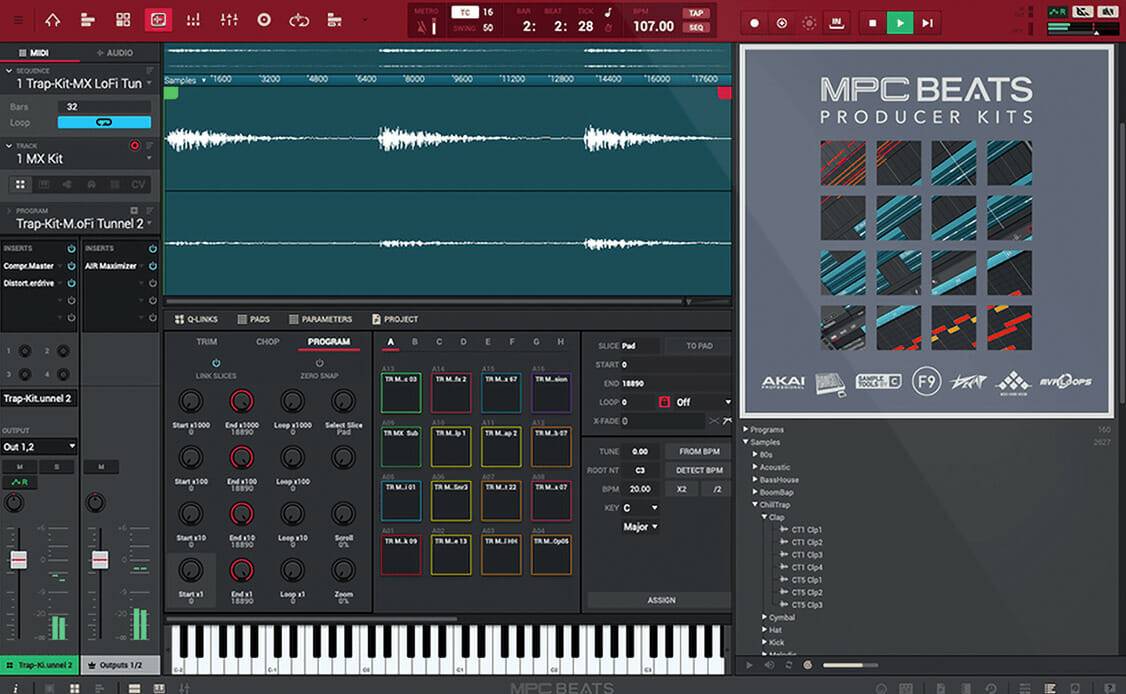Image resolution: width=1126 pixels, height=694 pixels.
Task: Click the Record button in transport
Action: (755, 22)
